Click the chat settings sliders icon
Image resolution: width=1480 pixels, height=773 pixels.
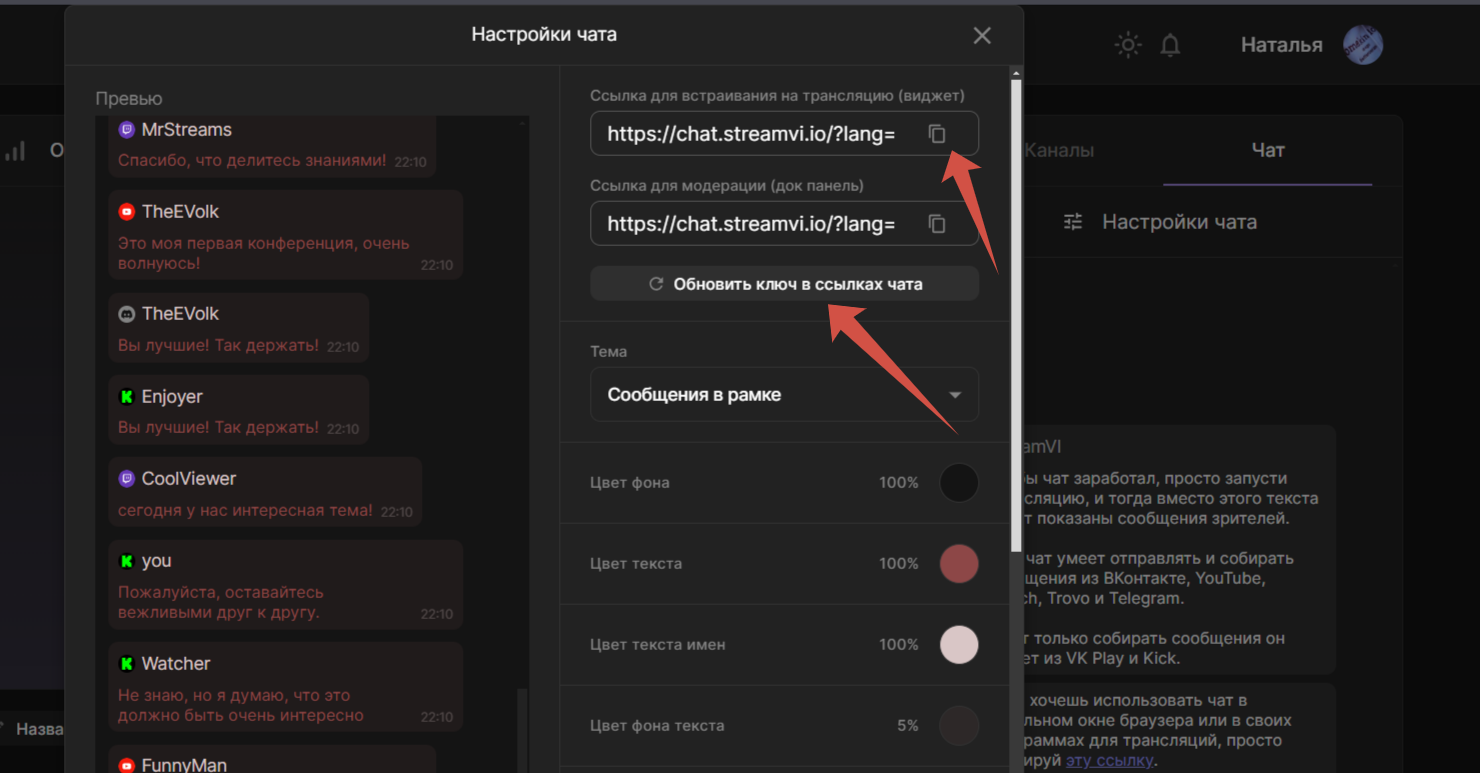(1073, 222)
